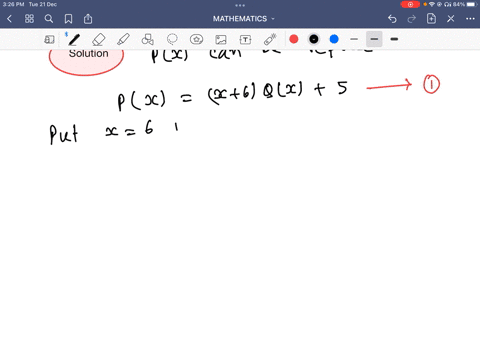Redo the last undone stroke
The height and width of the screenshot is (360, 480).
(x=412, y=19)
